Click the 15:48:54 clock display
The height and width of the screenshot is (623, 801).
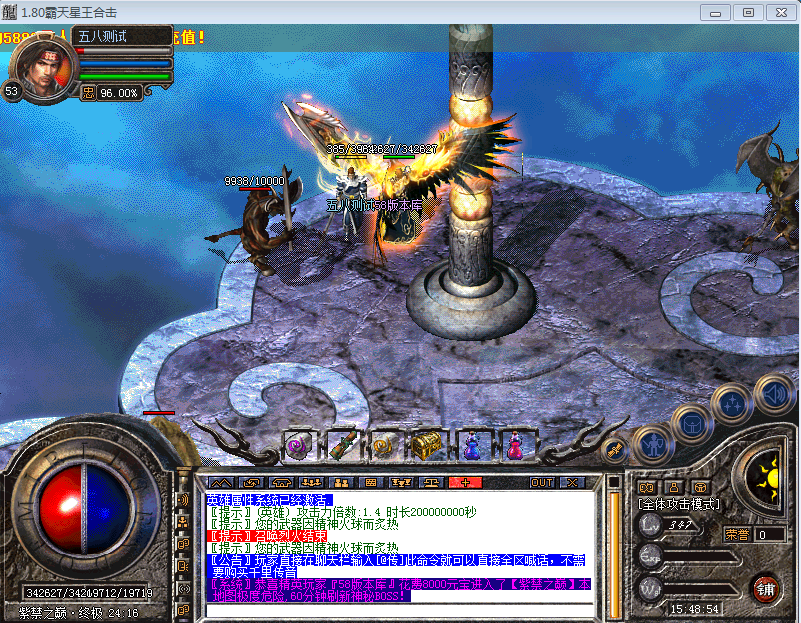pyautogui.click(x=695, y=609)
